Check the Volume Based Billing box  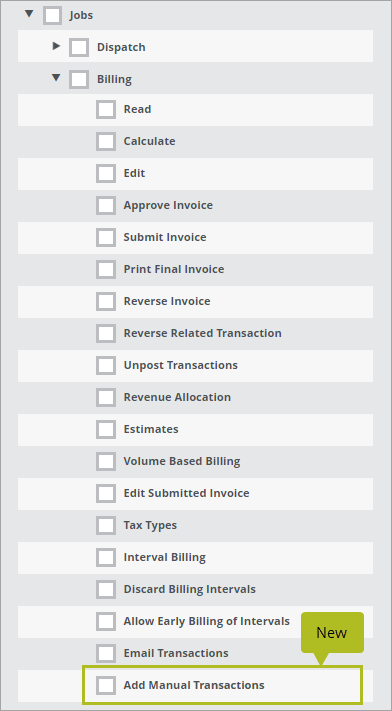coord(106,461)
